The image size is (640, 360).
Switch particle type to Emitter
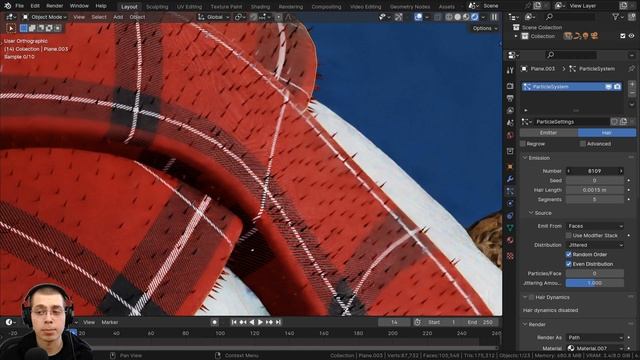[548, 133]
